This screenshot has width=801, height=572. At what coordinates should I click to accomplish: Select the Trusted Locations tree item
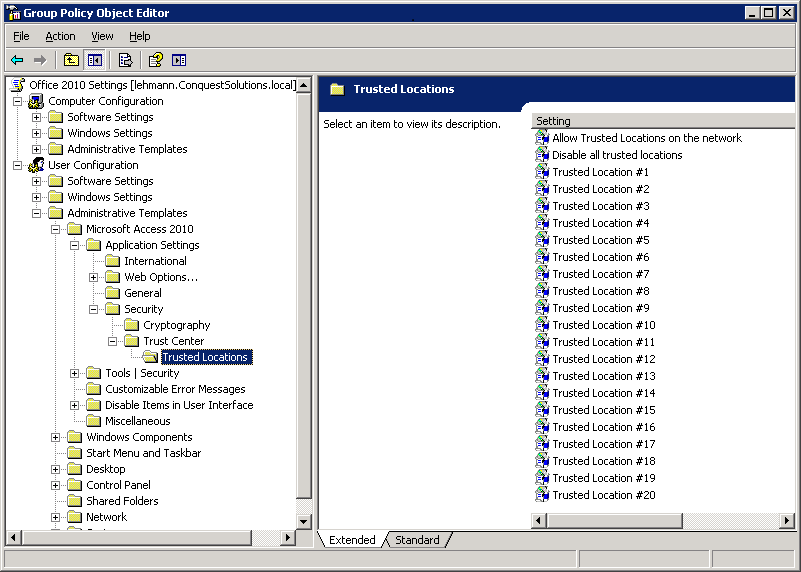point(205,357)
